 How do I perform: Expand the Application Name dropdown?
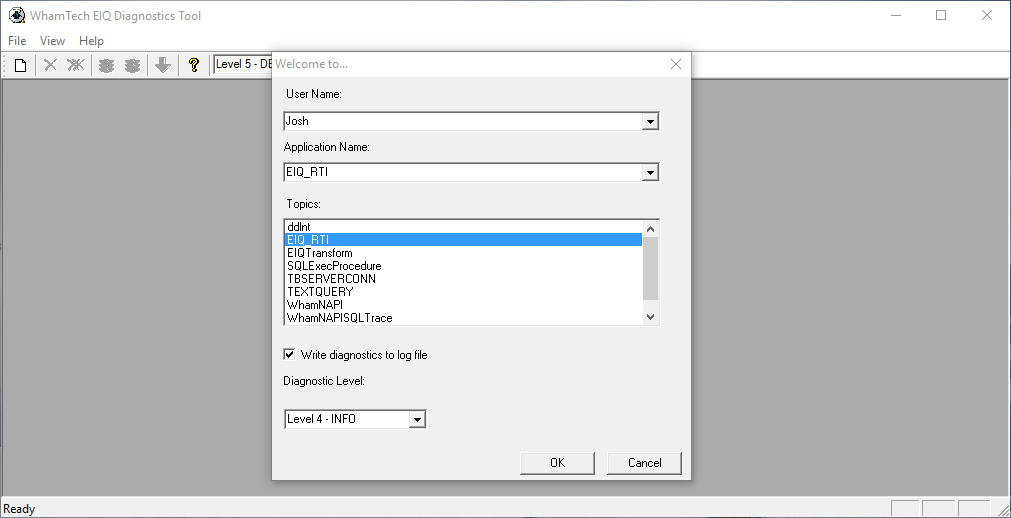[x=650, y=173]
